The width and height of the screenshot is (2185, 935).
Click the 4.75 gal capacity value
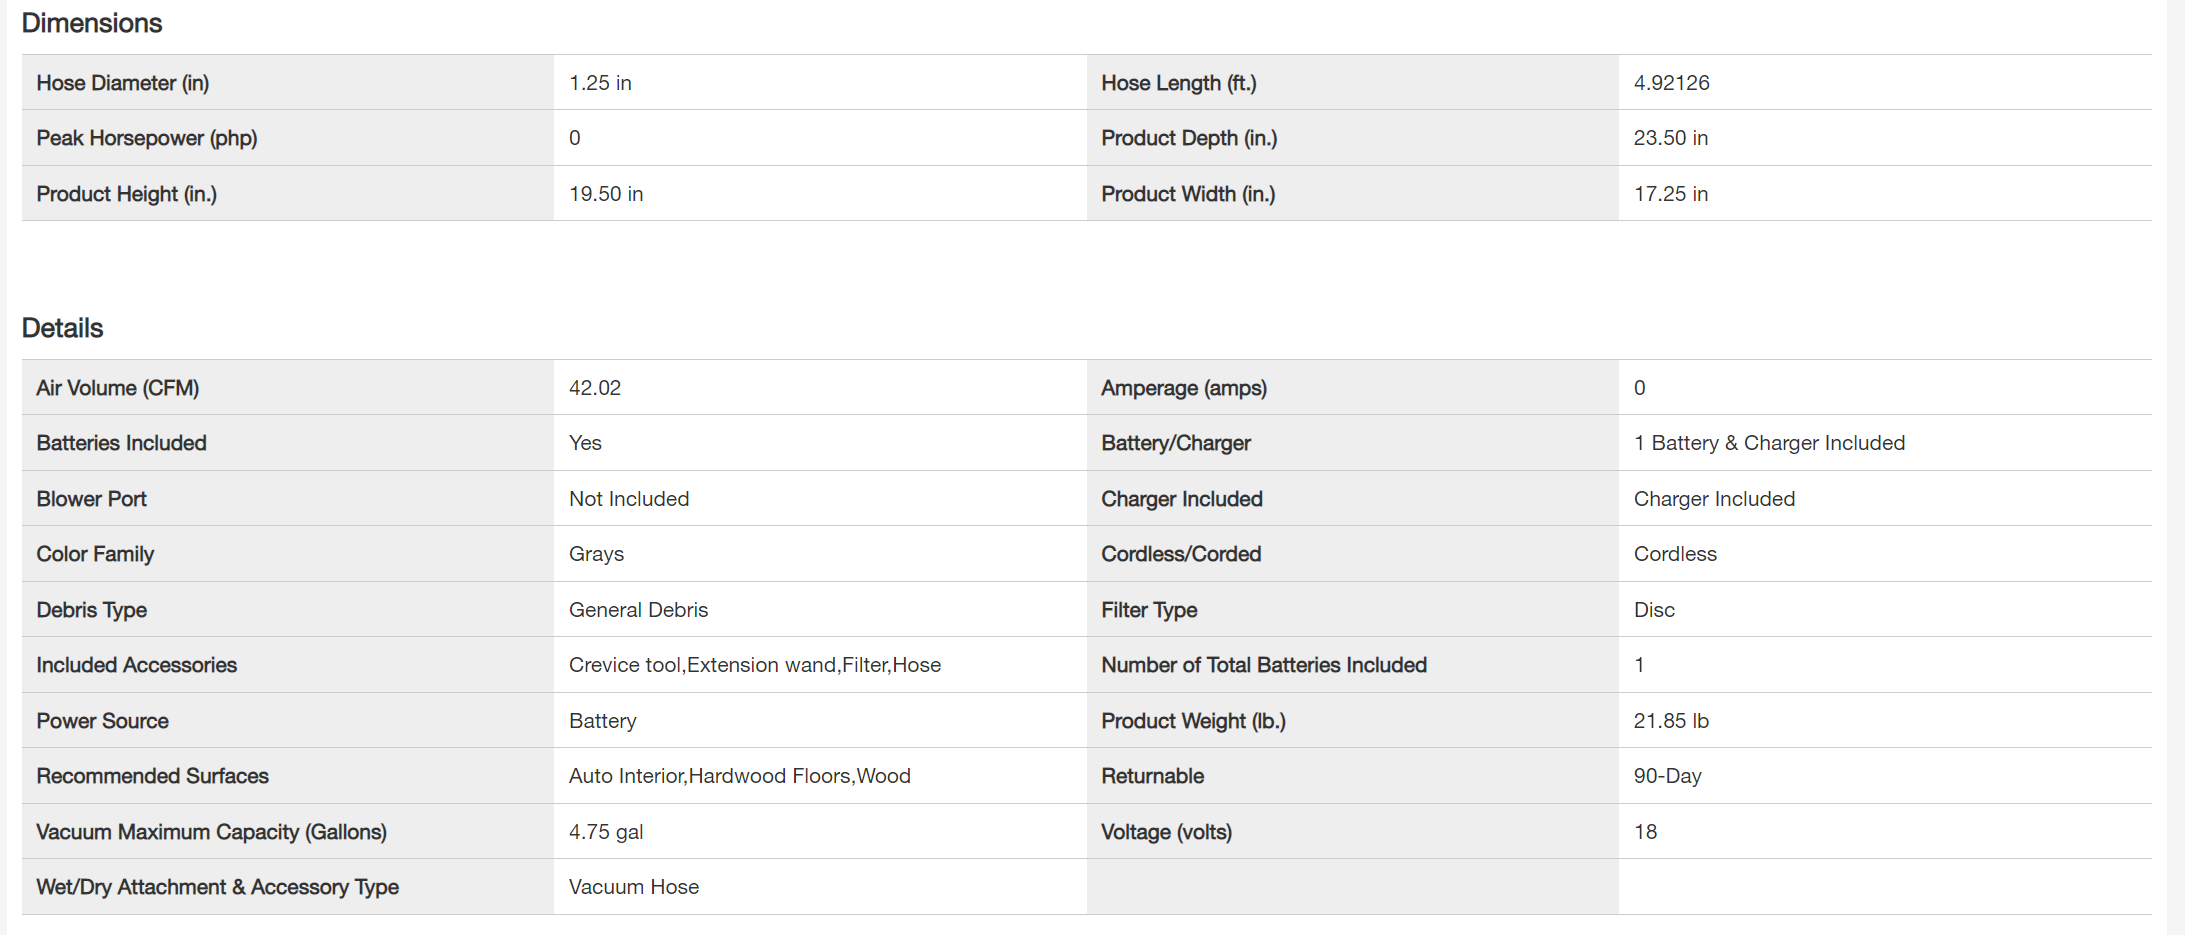click(605, 832)
